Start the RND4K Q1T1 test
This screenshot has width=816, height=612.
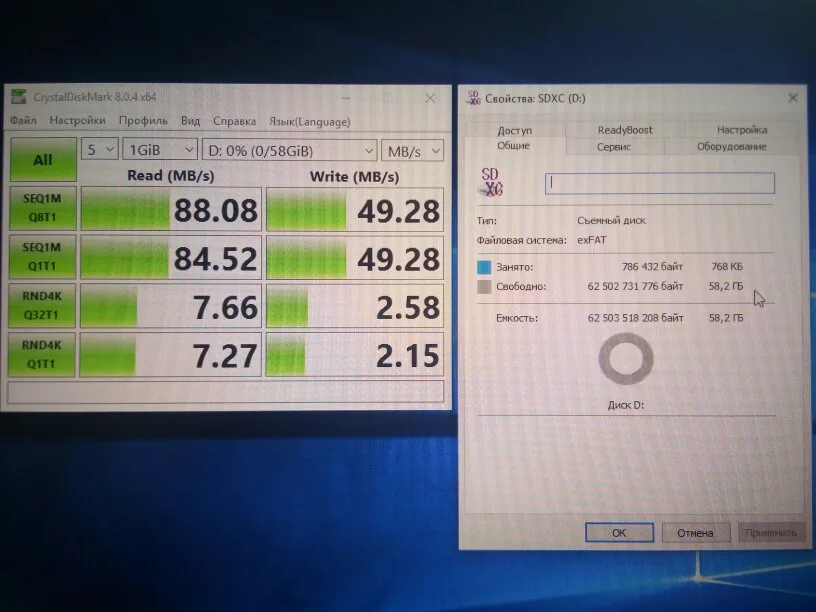[41, 354]
